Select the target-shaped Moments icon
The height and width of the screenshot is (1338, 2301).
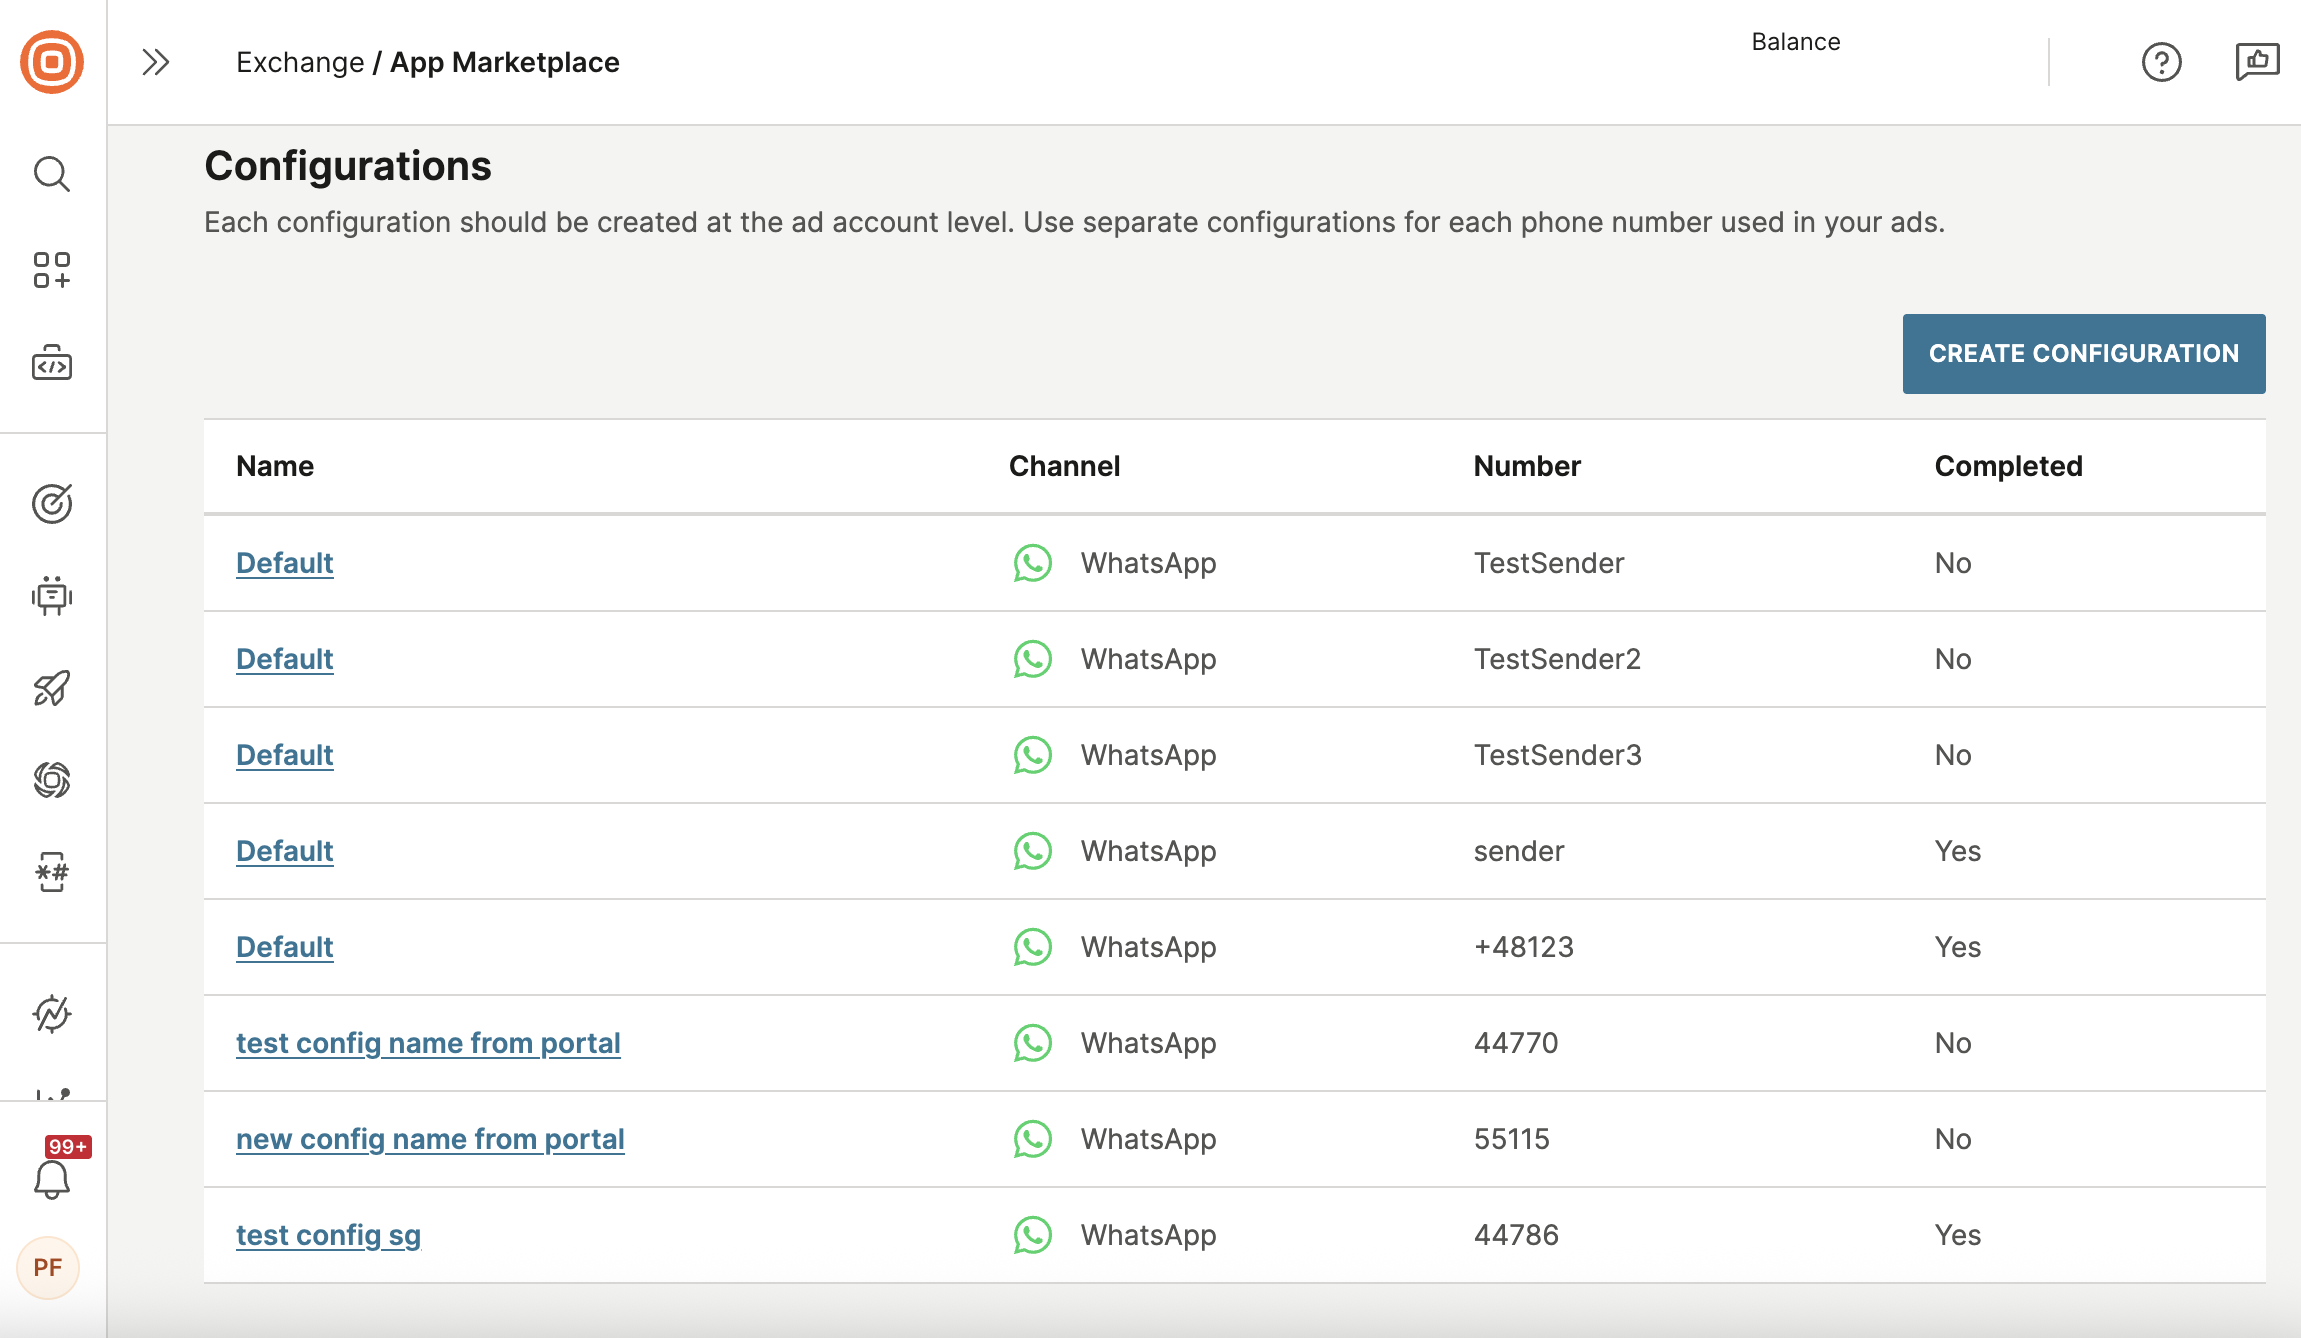click(x=51, y=504)
